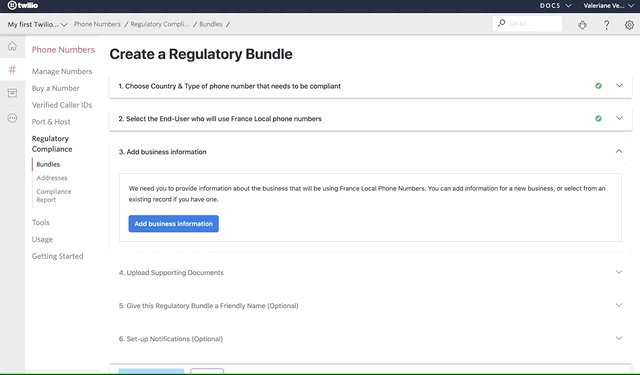Go to Buy a Number
Screen dimensions: 640x375
coord(56,88)
